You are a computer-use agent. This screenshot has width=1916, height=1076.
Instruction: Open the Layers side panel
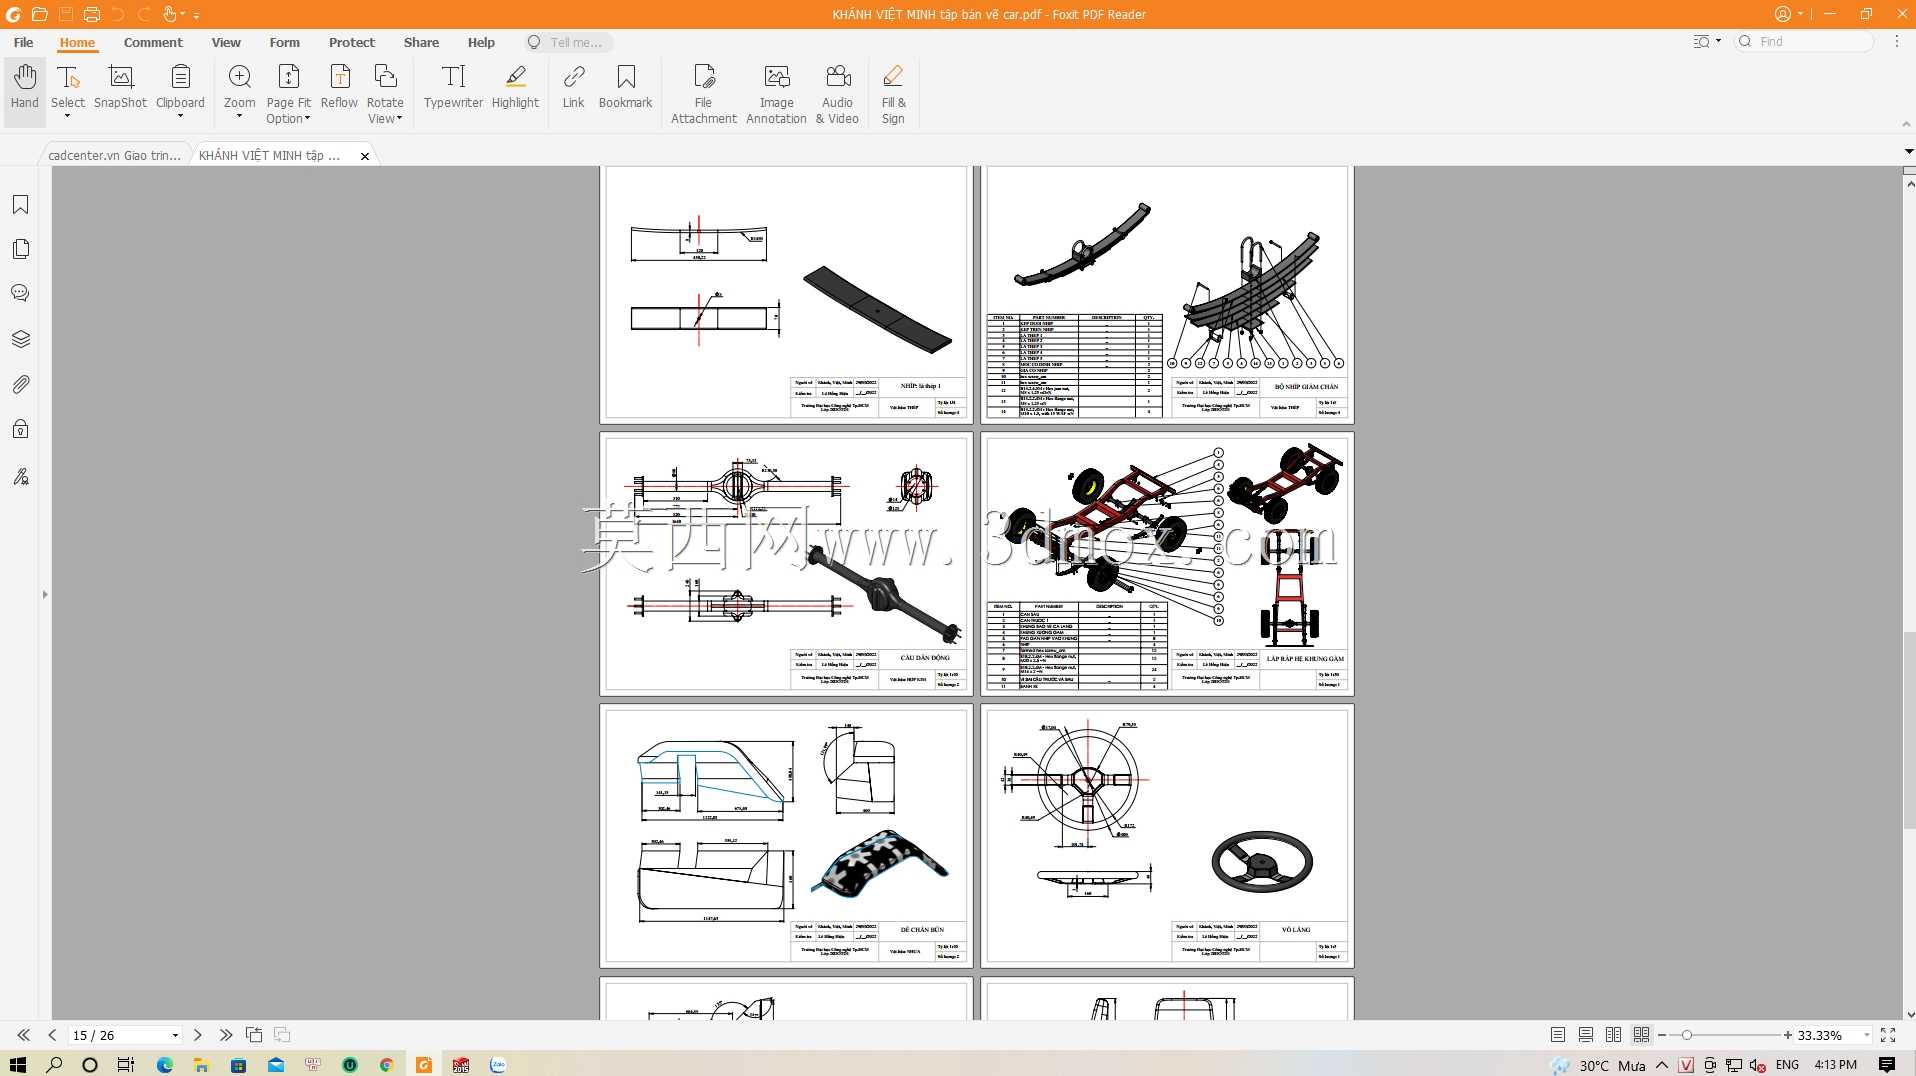pos(20,339)
